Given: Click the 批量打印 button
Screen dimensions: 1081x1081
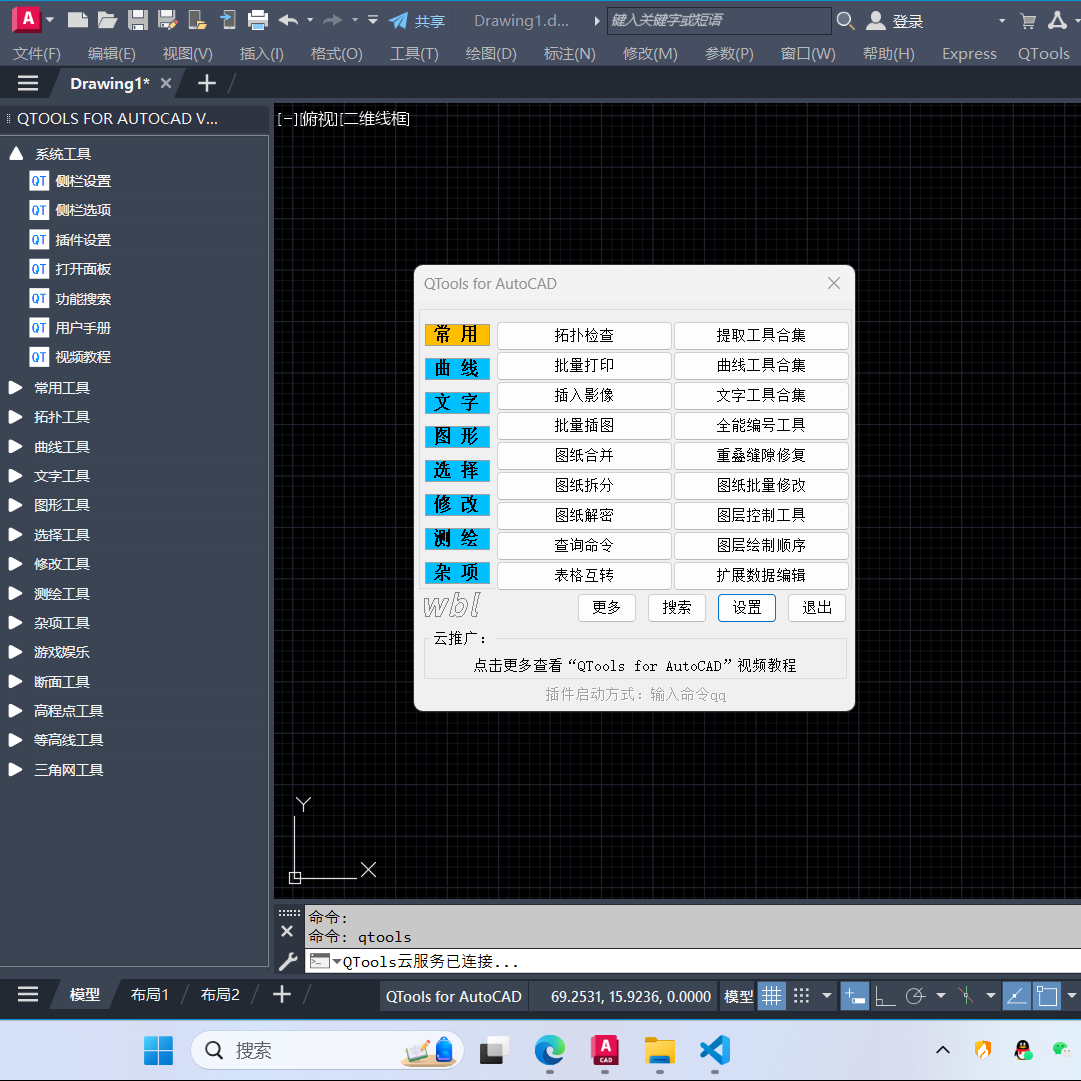Looking at the screenshot, I should (x=584, y=365).
